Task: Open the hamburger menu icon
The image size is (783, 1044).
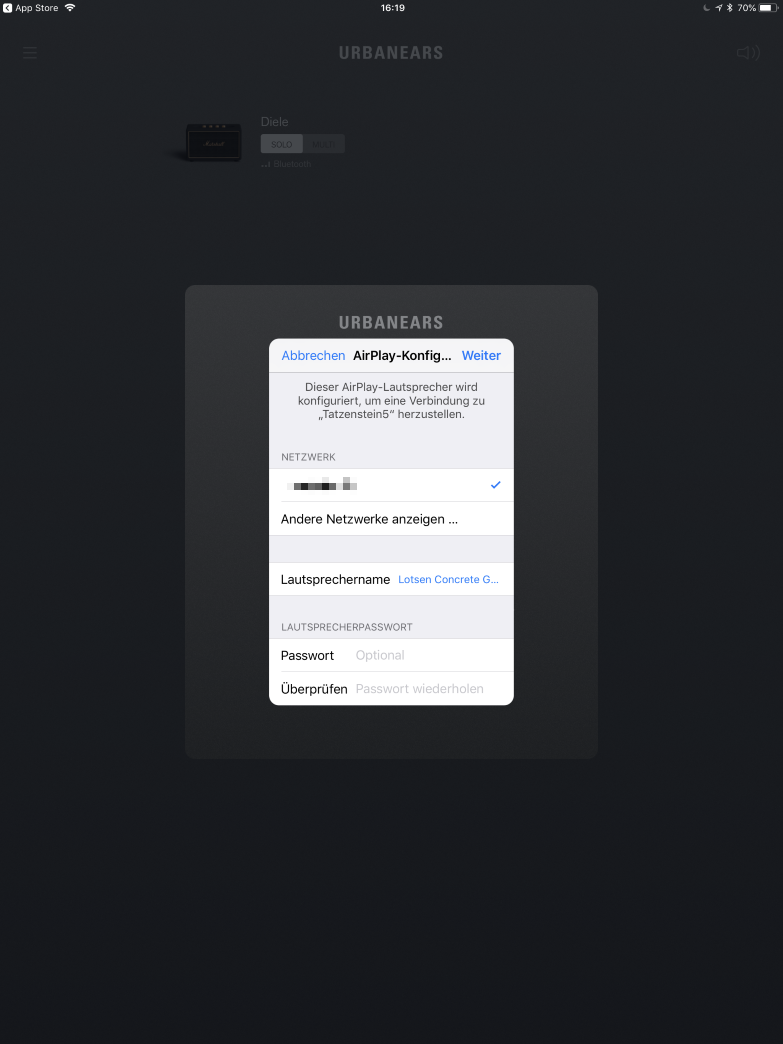Action: (30, 53)
